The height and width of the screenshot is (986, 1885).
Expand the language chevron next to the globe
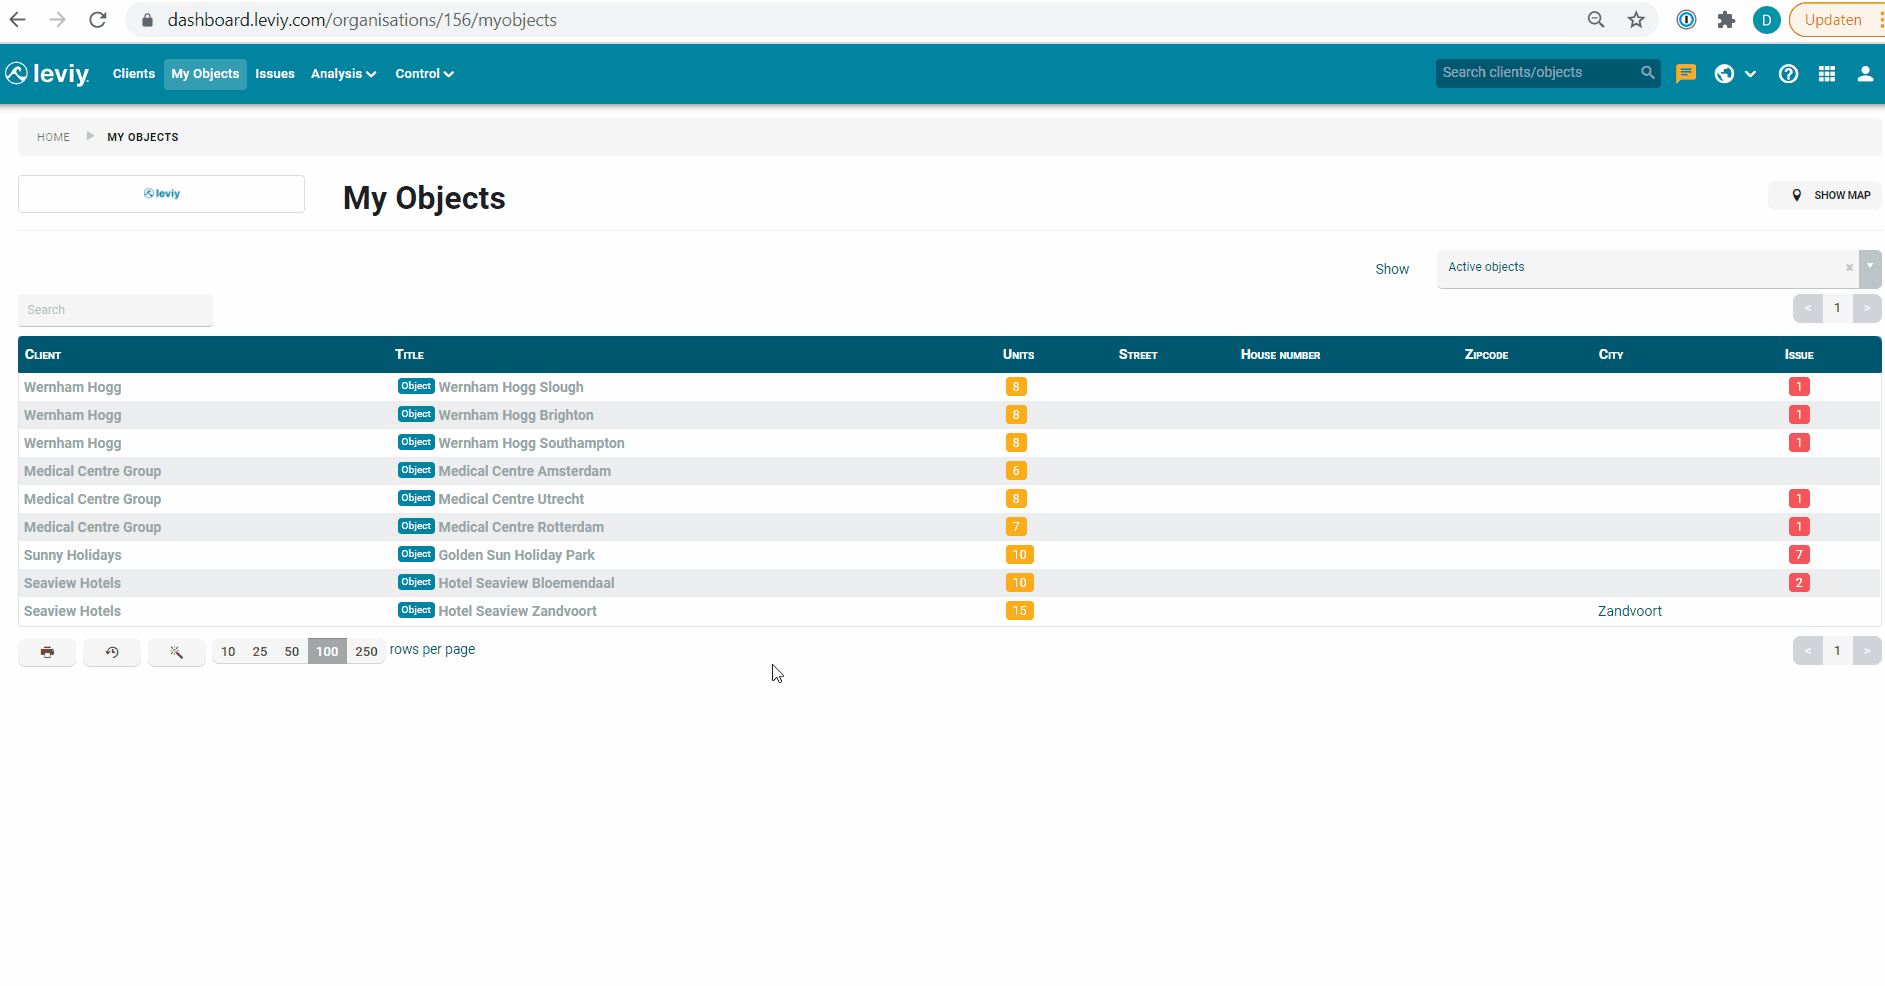[x=1750, y=74]
